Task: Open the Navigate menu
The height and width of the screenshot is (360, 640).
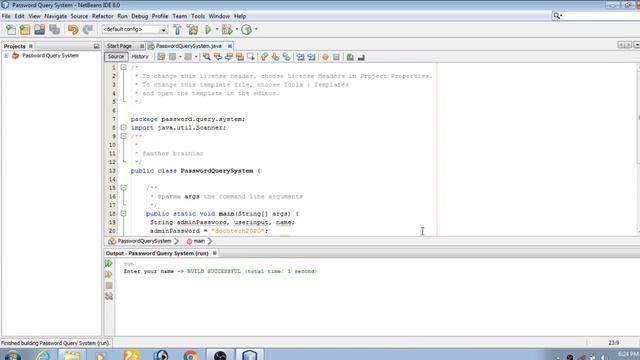Action: 56,16
